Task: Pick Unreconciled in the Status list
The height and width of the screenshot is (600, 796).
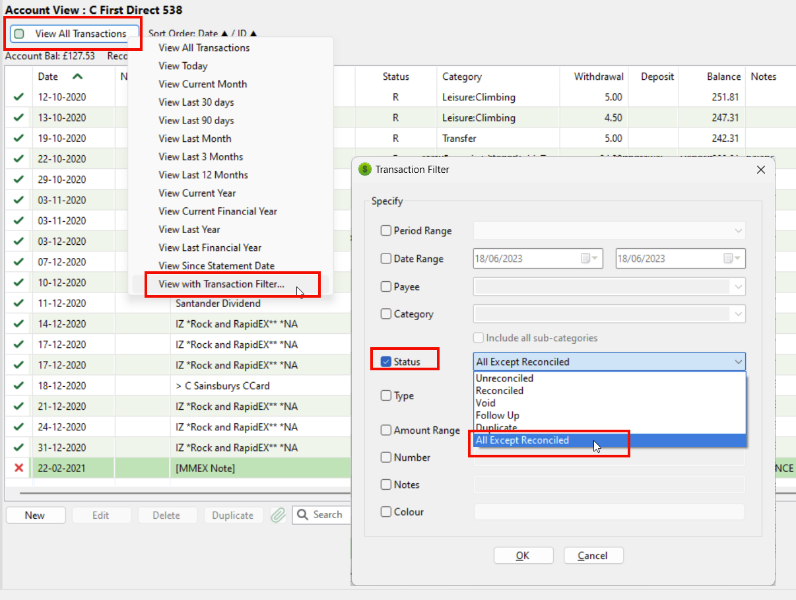Action: point(505,379)
